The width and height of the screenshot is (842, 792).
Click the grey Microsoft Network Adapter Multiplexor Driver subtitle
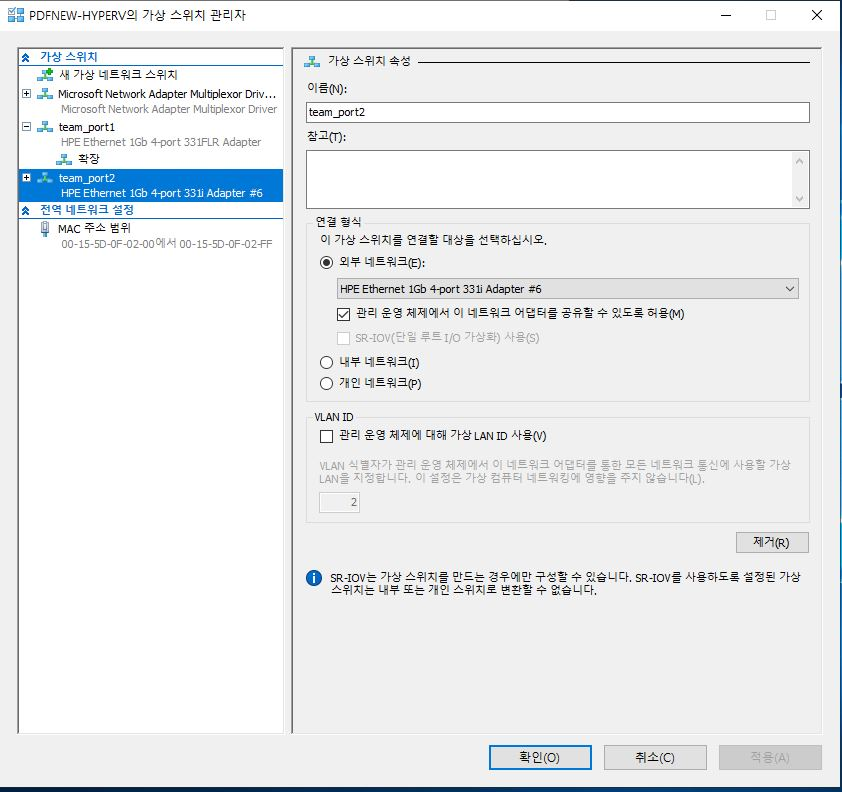click(169, 109)
